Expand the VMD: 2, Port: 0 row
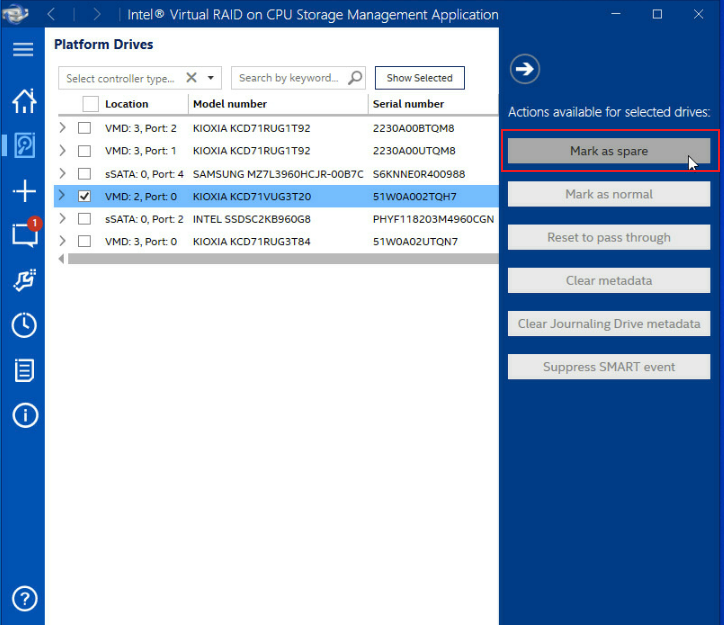The image size is (724, 625). pos(63,196)
